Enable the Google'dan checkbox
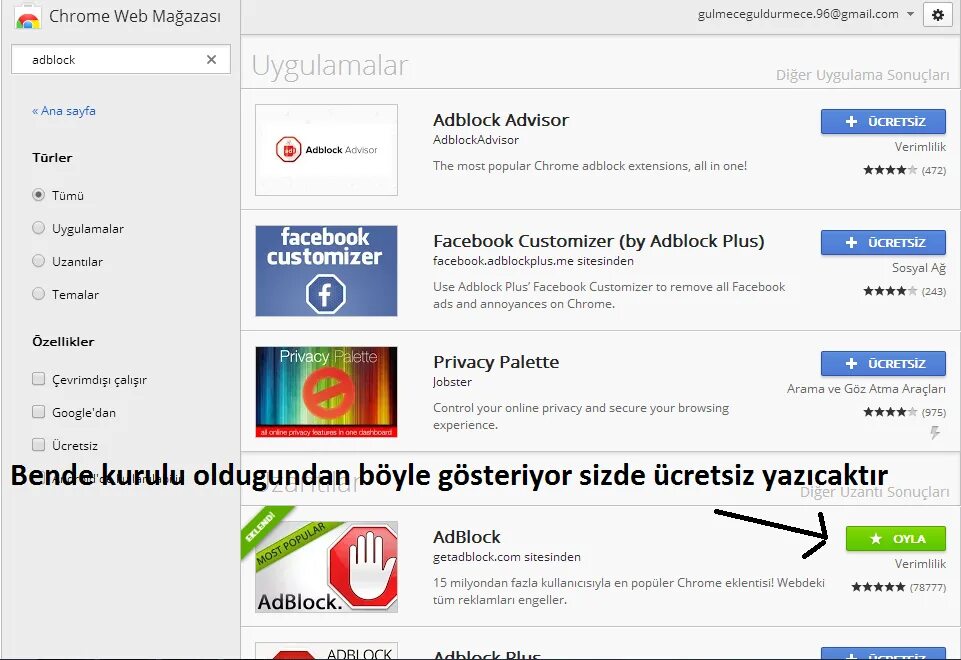961x660 pixels. [x=39, y=412]
